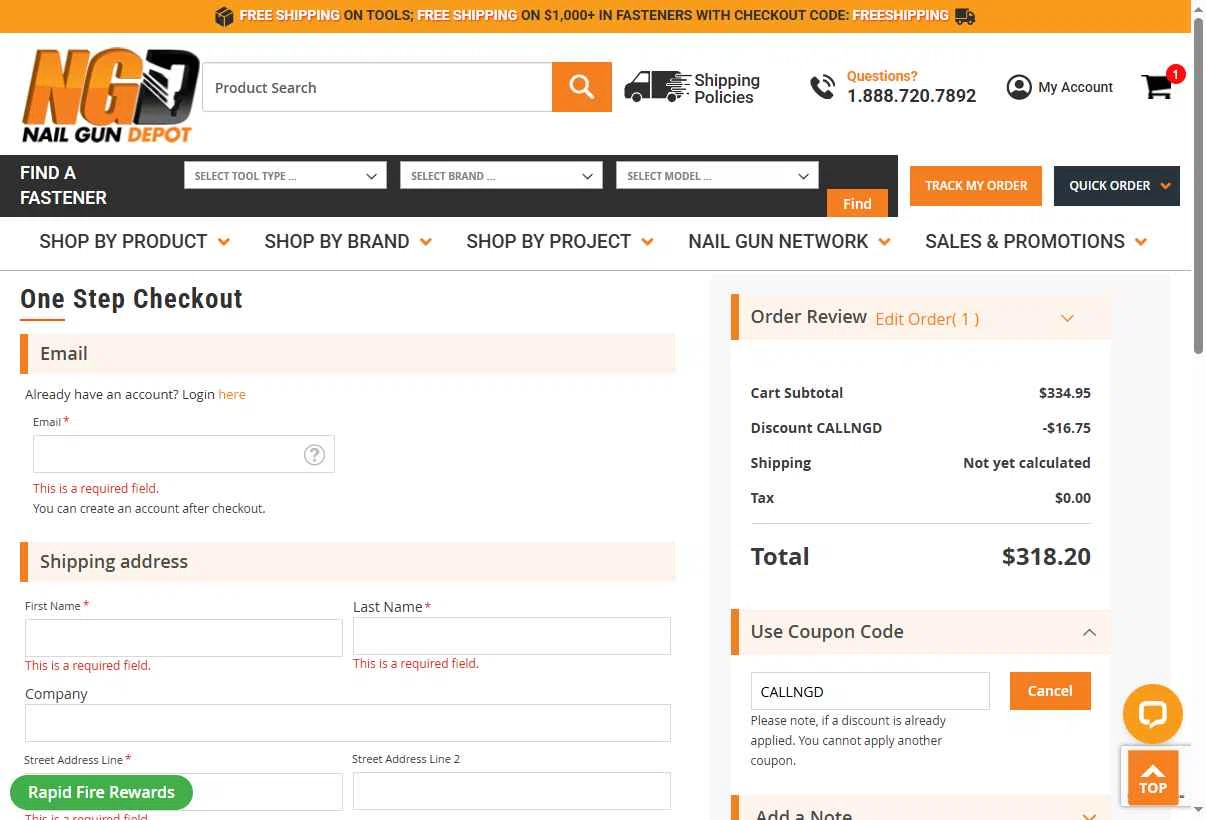Viewport: 1206px width, 820px height.
Task: Click the Email input field
Action: (x=184, y=454)
